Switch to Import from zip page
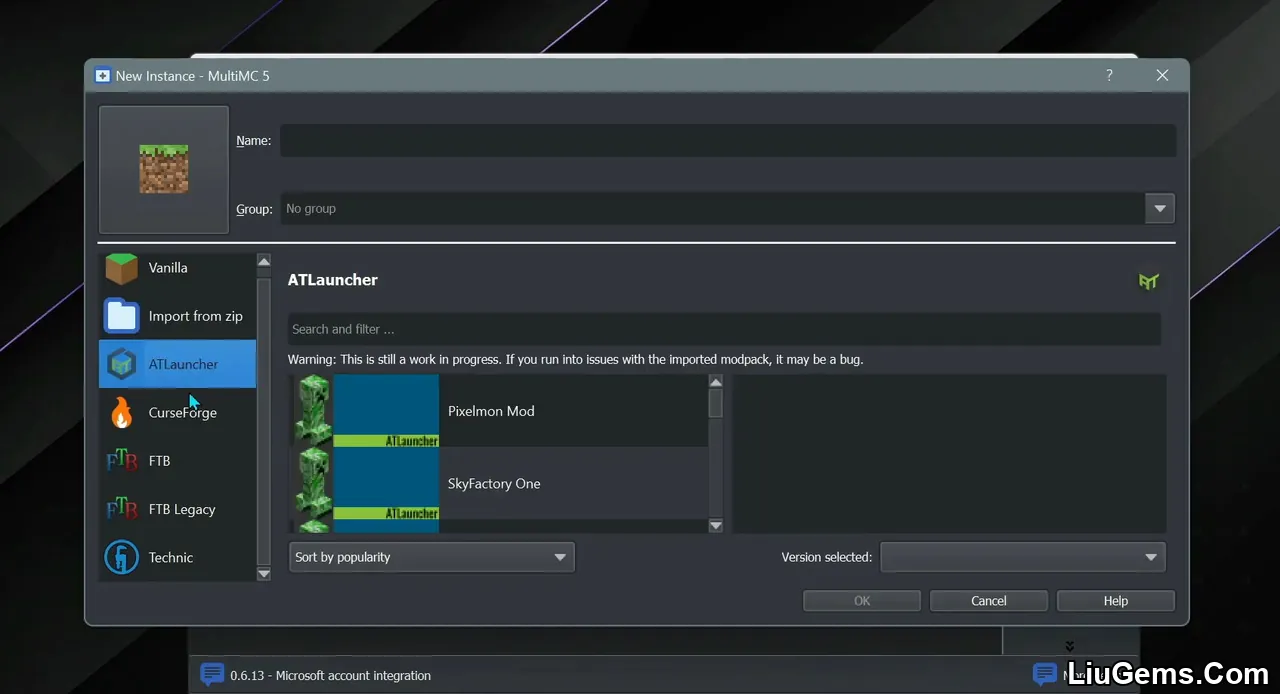The height and width of the screenshot is (694, 1280). tap(178, 316)
